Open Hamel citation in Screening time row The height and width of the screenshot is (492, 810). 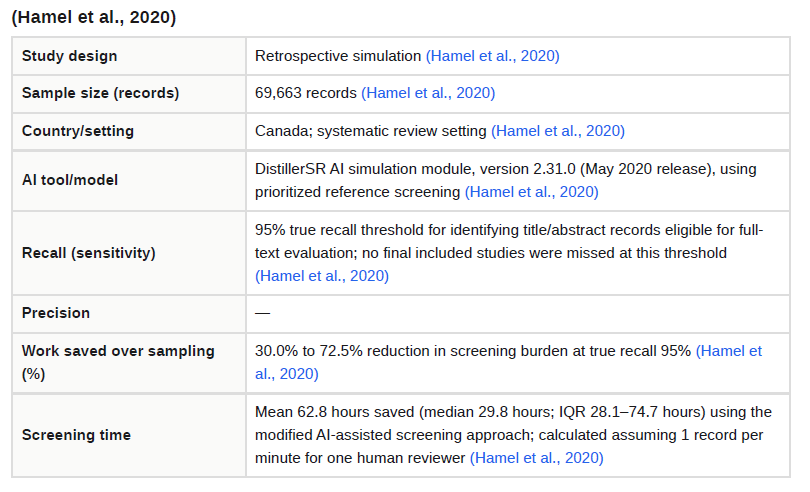click(x=536, y=458)
